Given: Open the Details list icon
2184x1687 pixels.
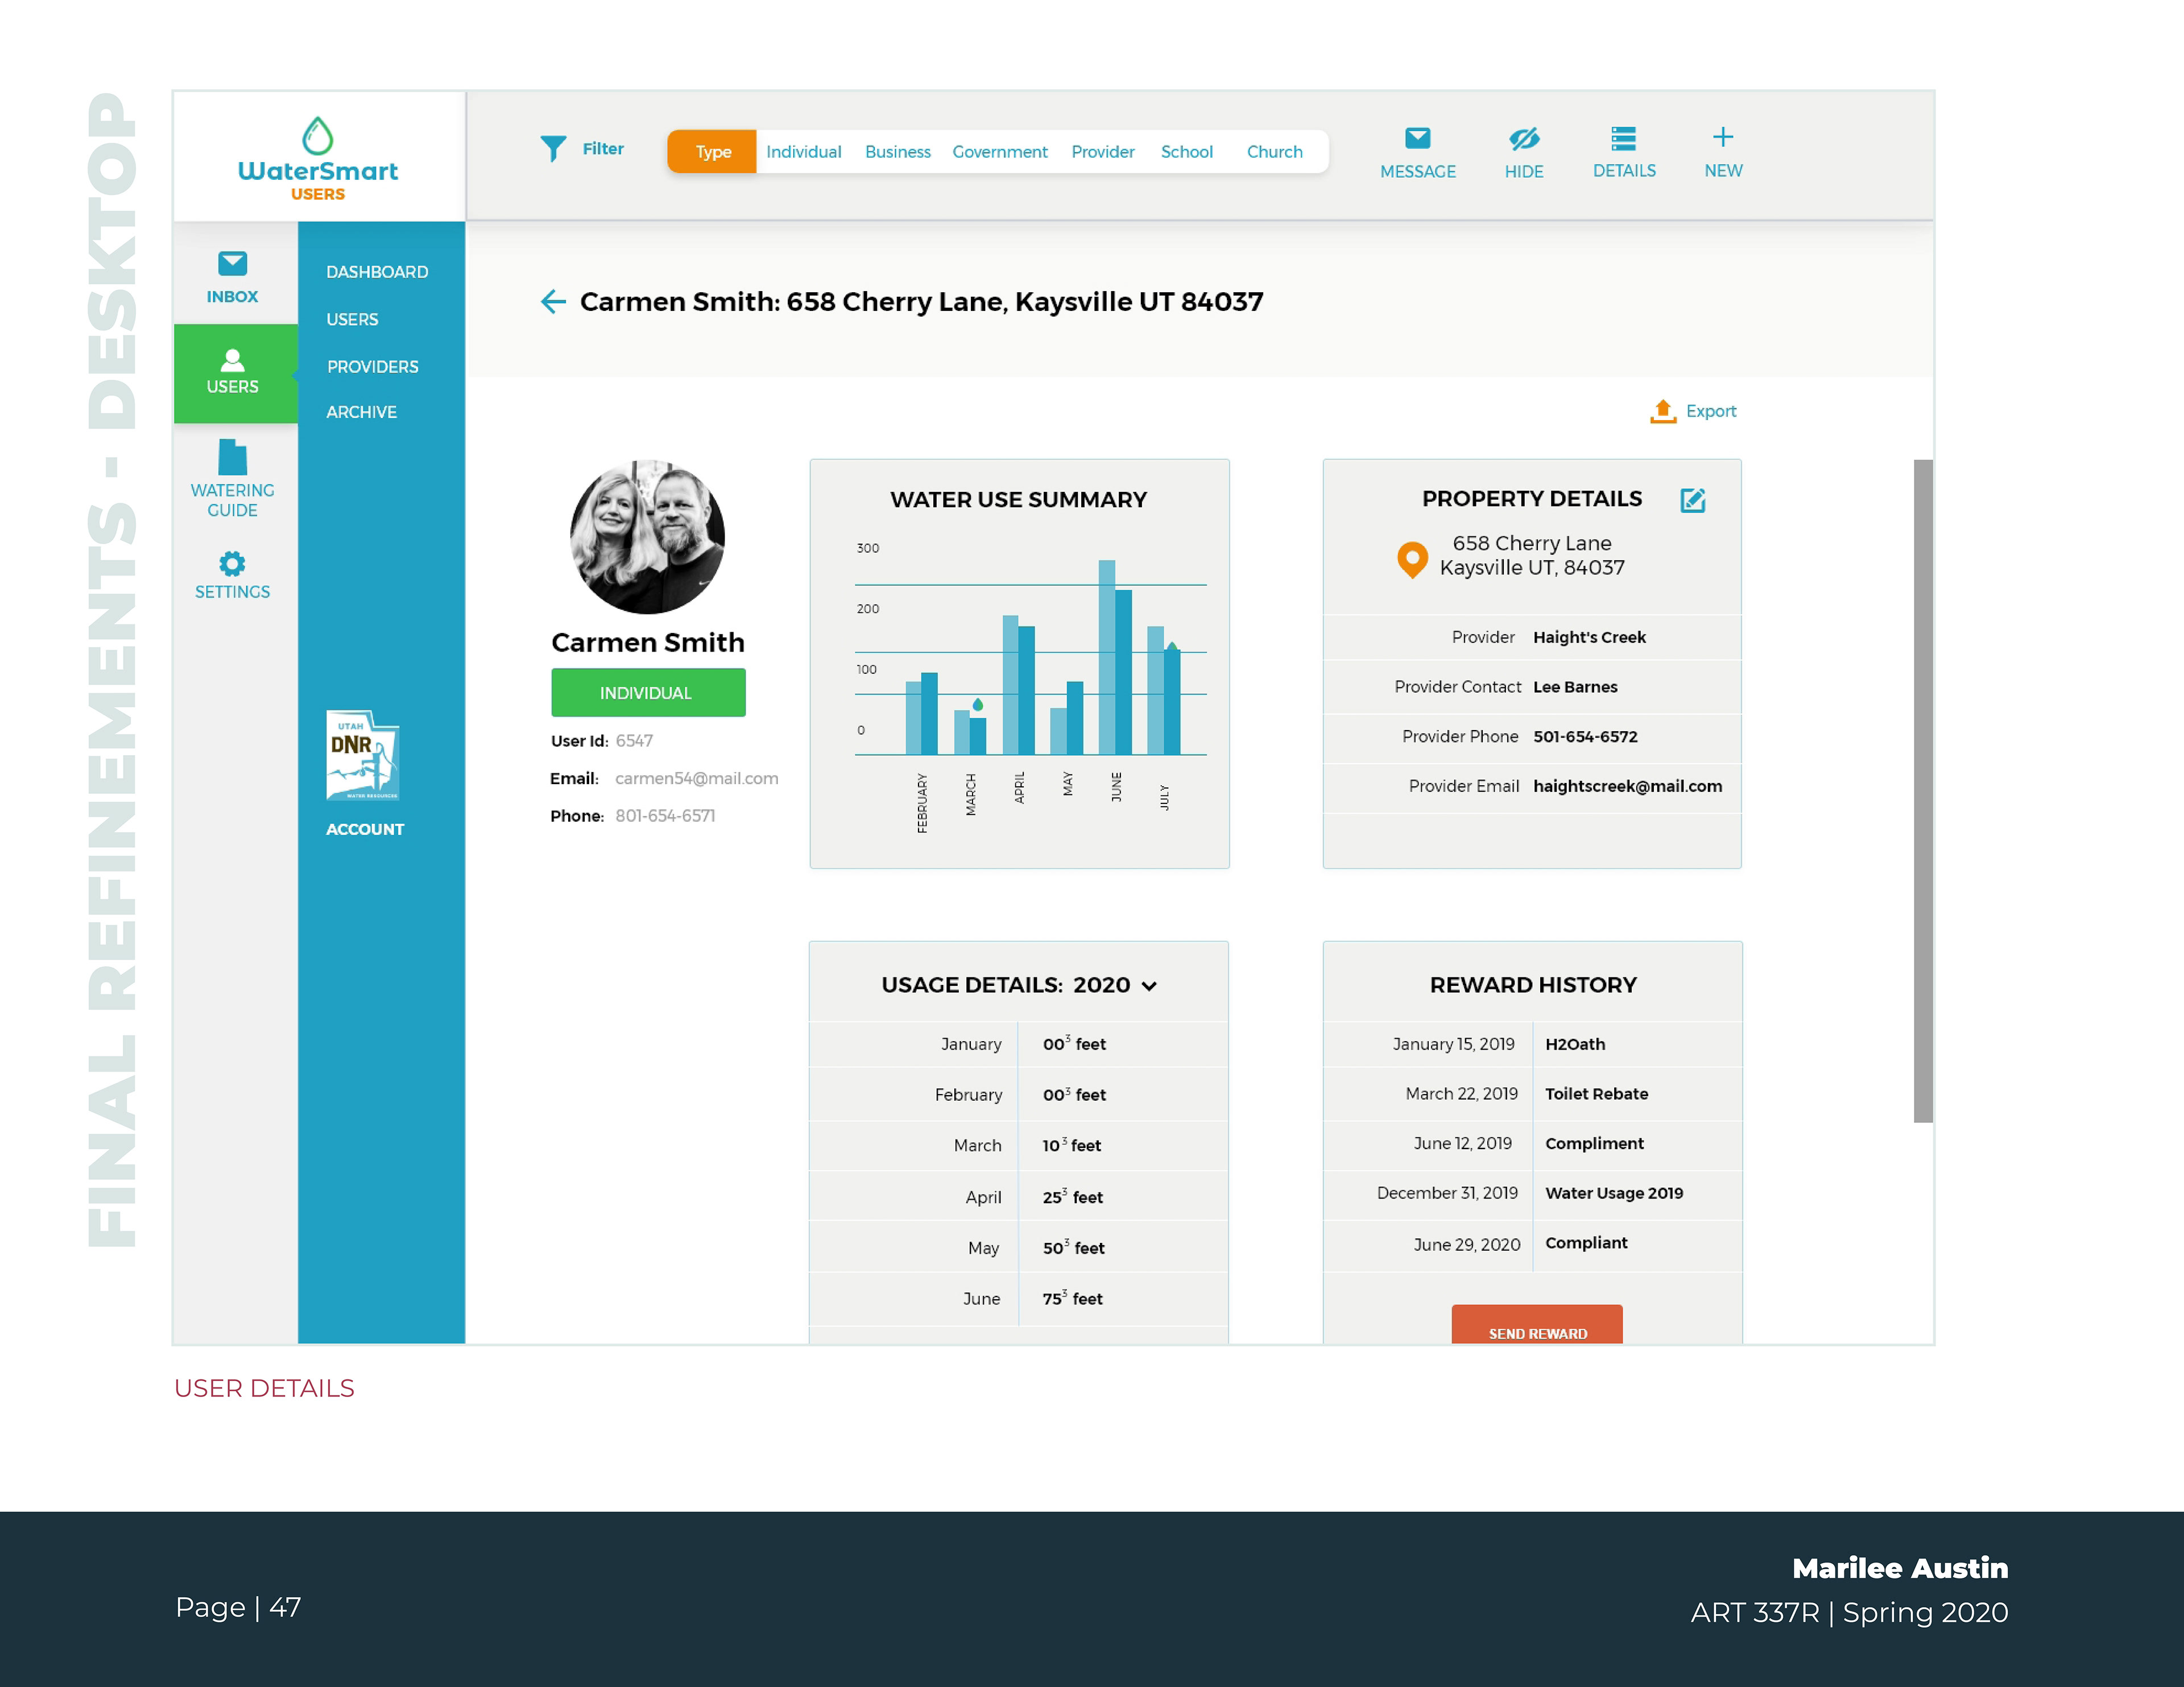Looking at the screenshot, I should pos(1623,138).
